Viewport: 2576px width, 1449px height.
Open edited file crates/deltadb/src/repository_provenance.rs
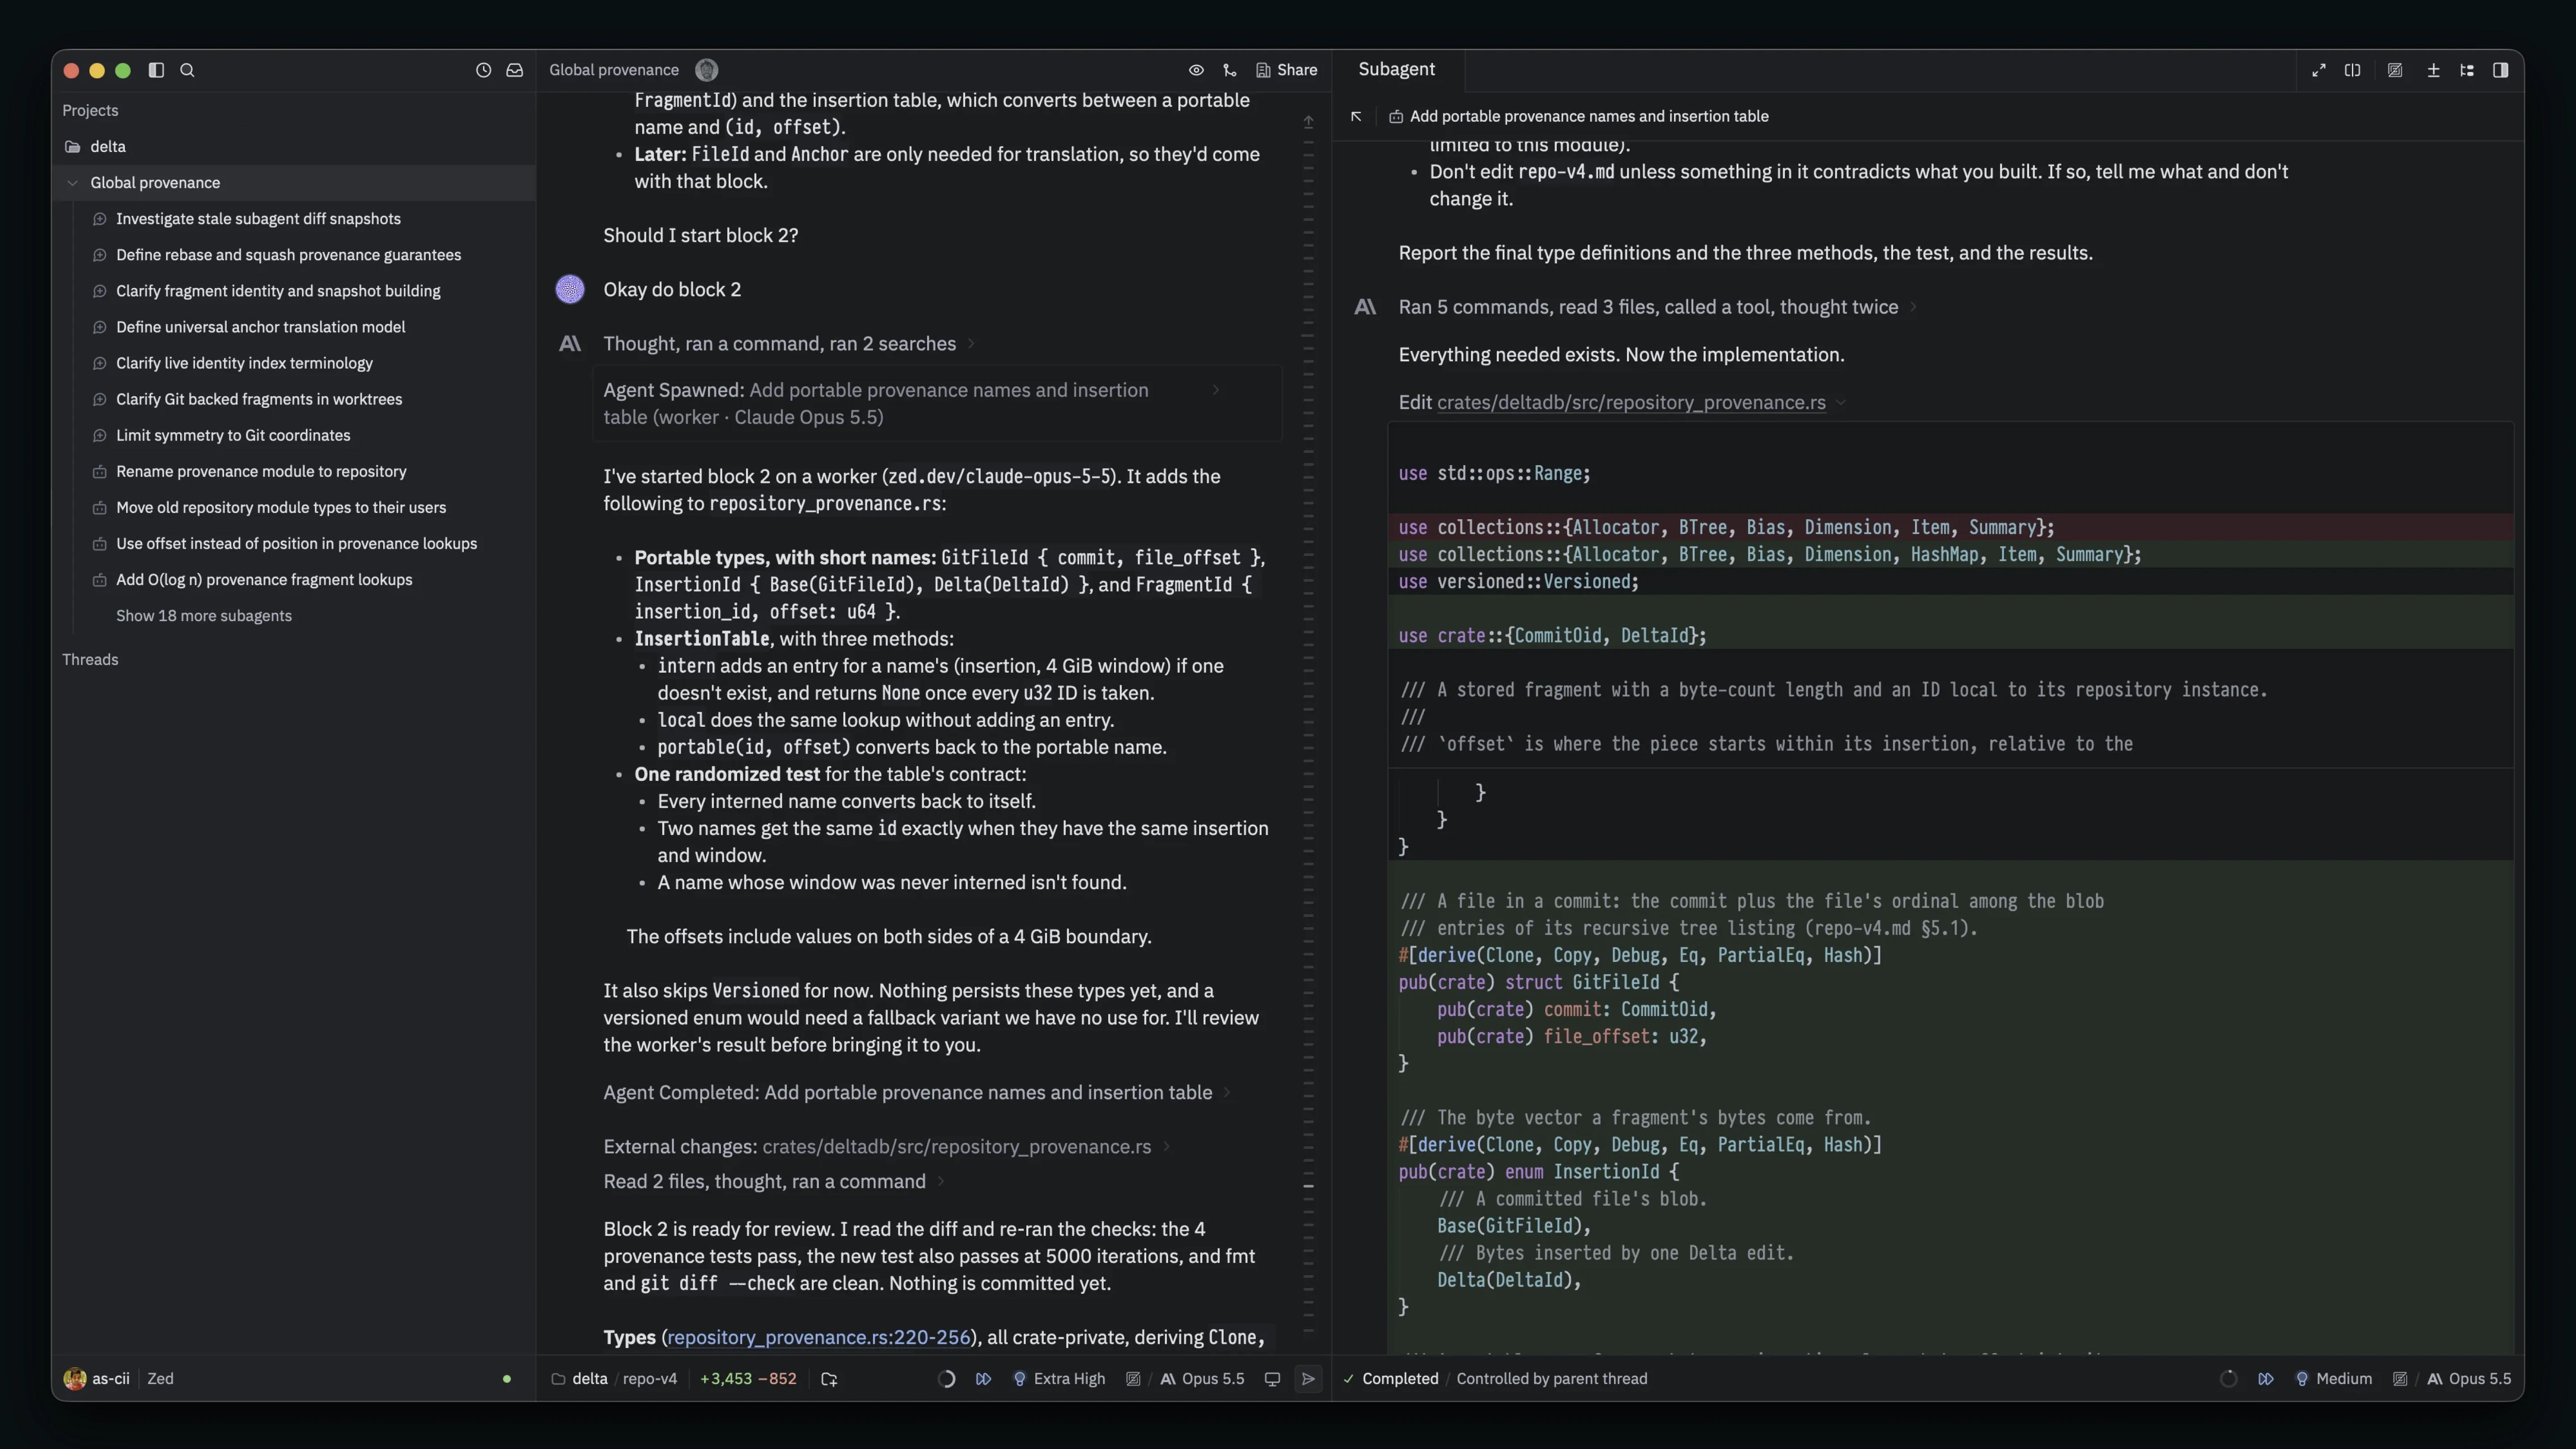click(x=1631, y=403)
